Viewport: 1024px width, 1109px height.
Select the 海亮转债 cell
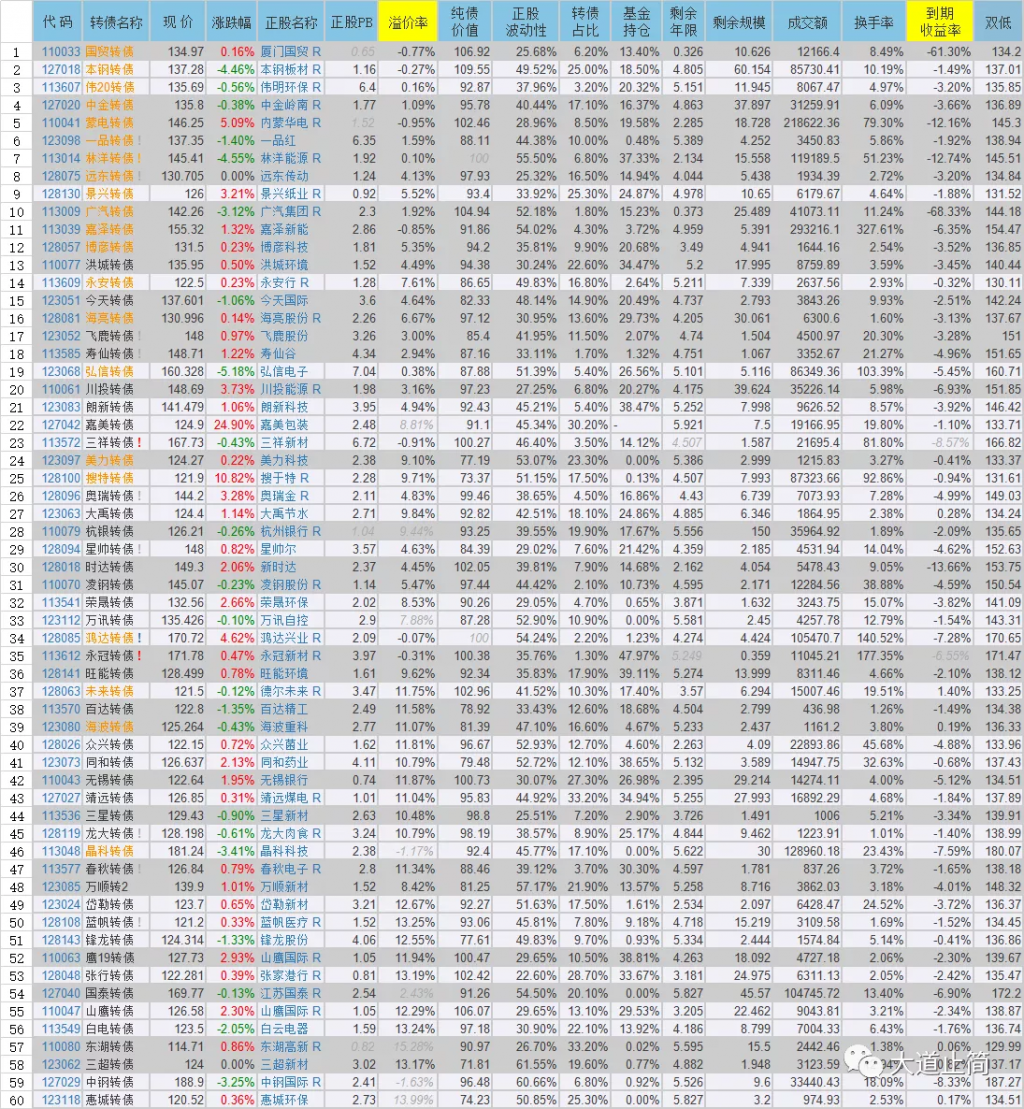110,318
